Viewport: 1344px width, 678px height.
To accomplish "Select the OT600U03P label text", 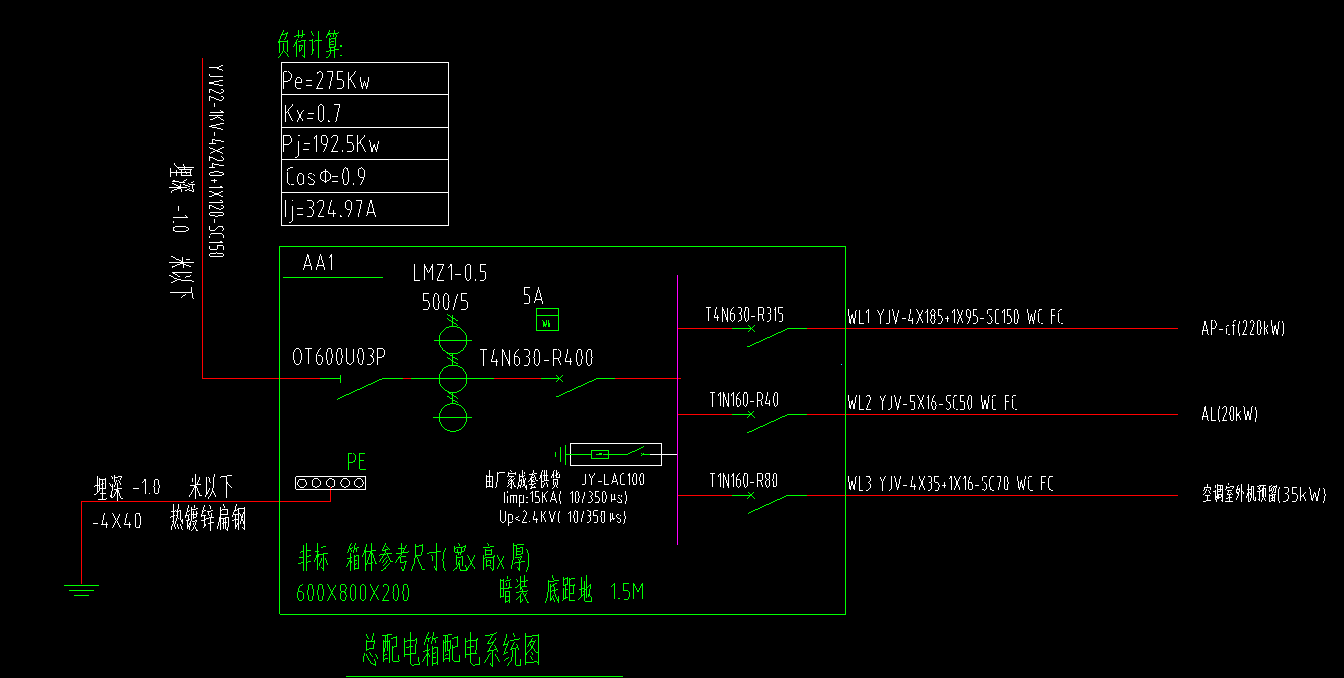I will 338,357.
